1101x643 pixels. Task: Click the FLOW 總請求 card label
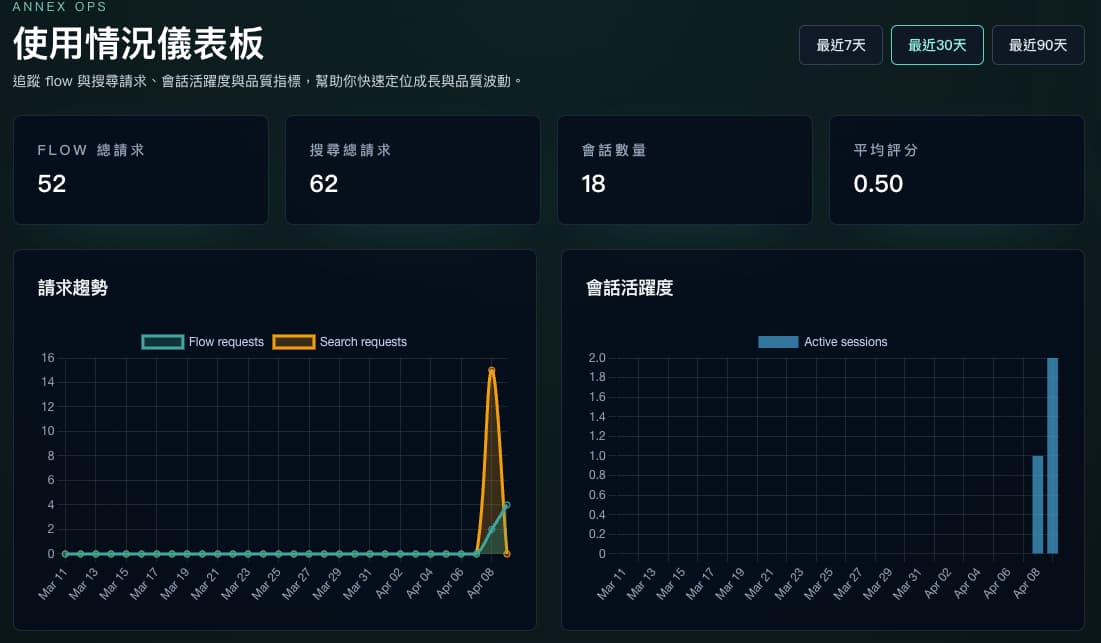[x=91, y=150]
